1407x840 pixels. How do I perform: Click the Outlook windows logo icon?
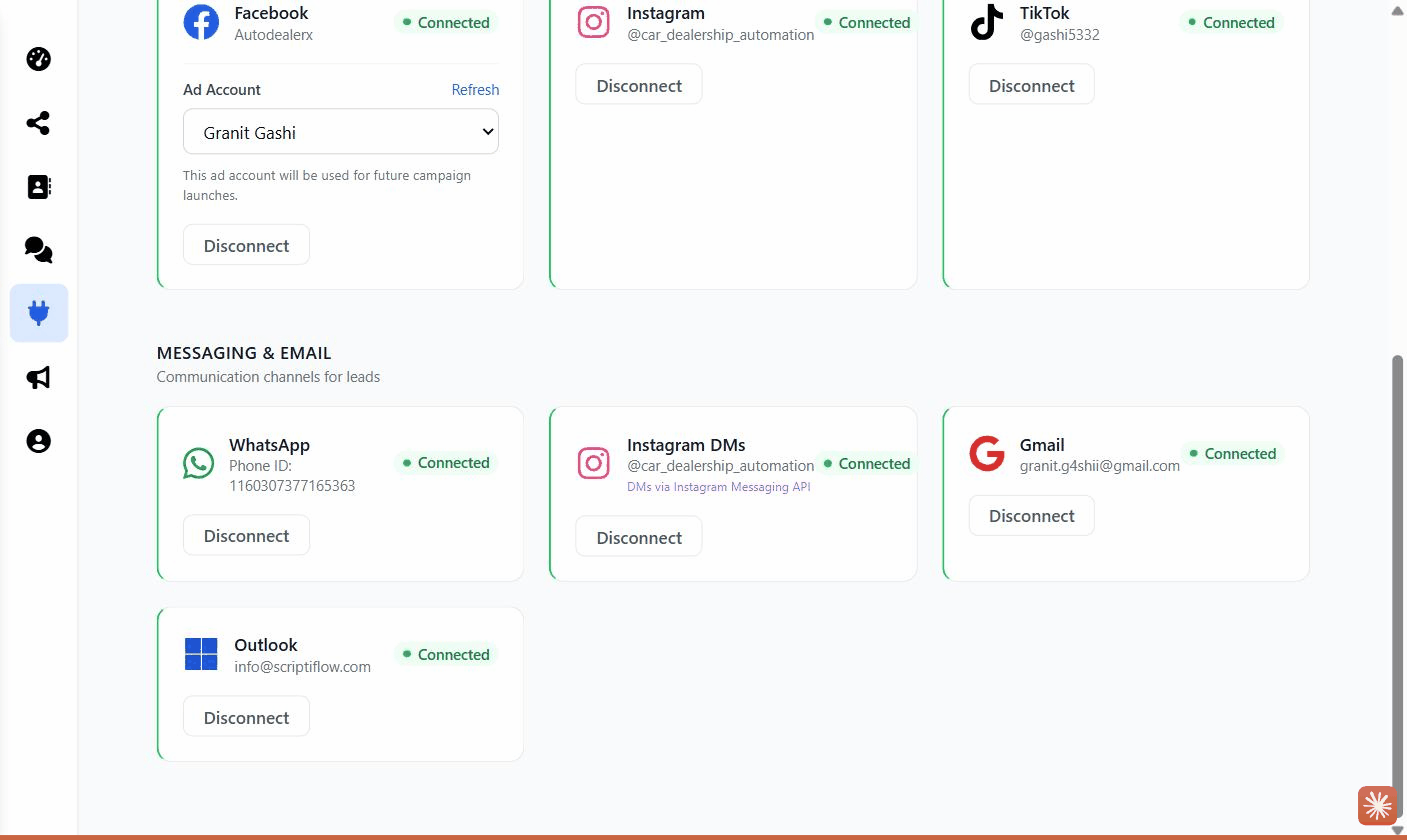(x=201, y=654)
